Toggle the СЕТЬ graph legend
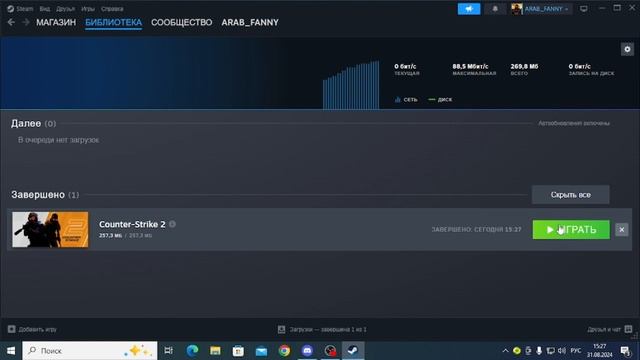This screenshot has height=360, width=640. [x=406, y=100]
